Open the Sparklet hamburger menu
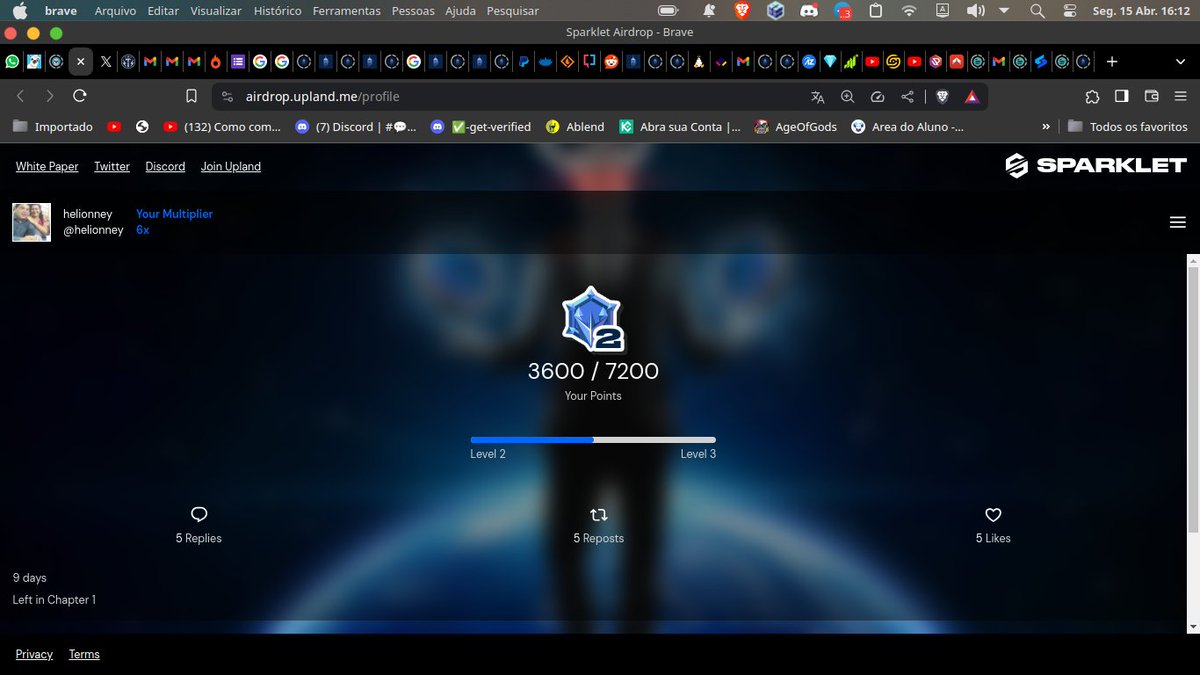The width and height of the screenshot is (1200, 675). pos(1177,222)
